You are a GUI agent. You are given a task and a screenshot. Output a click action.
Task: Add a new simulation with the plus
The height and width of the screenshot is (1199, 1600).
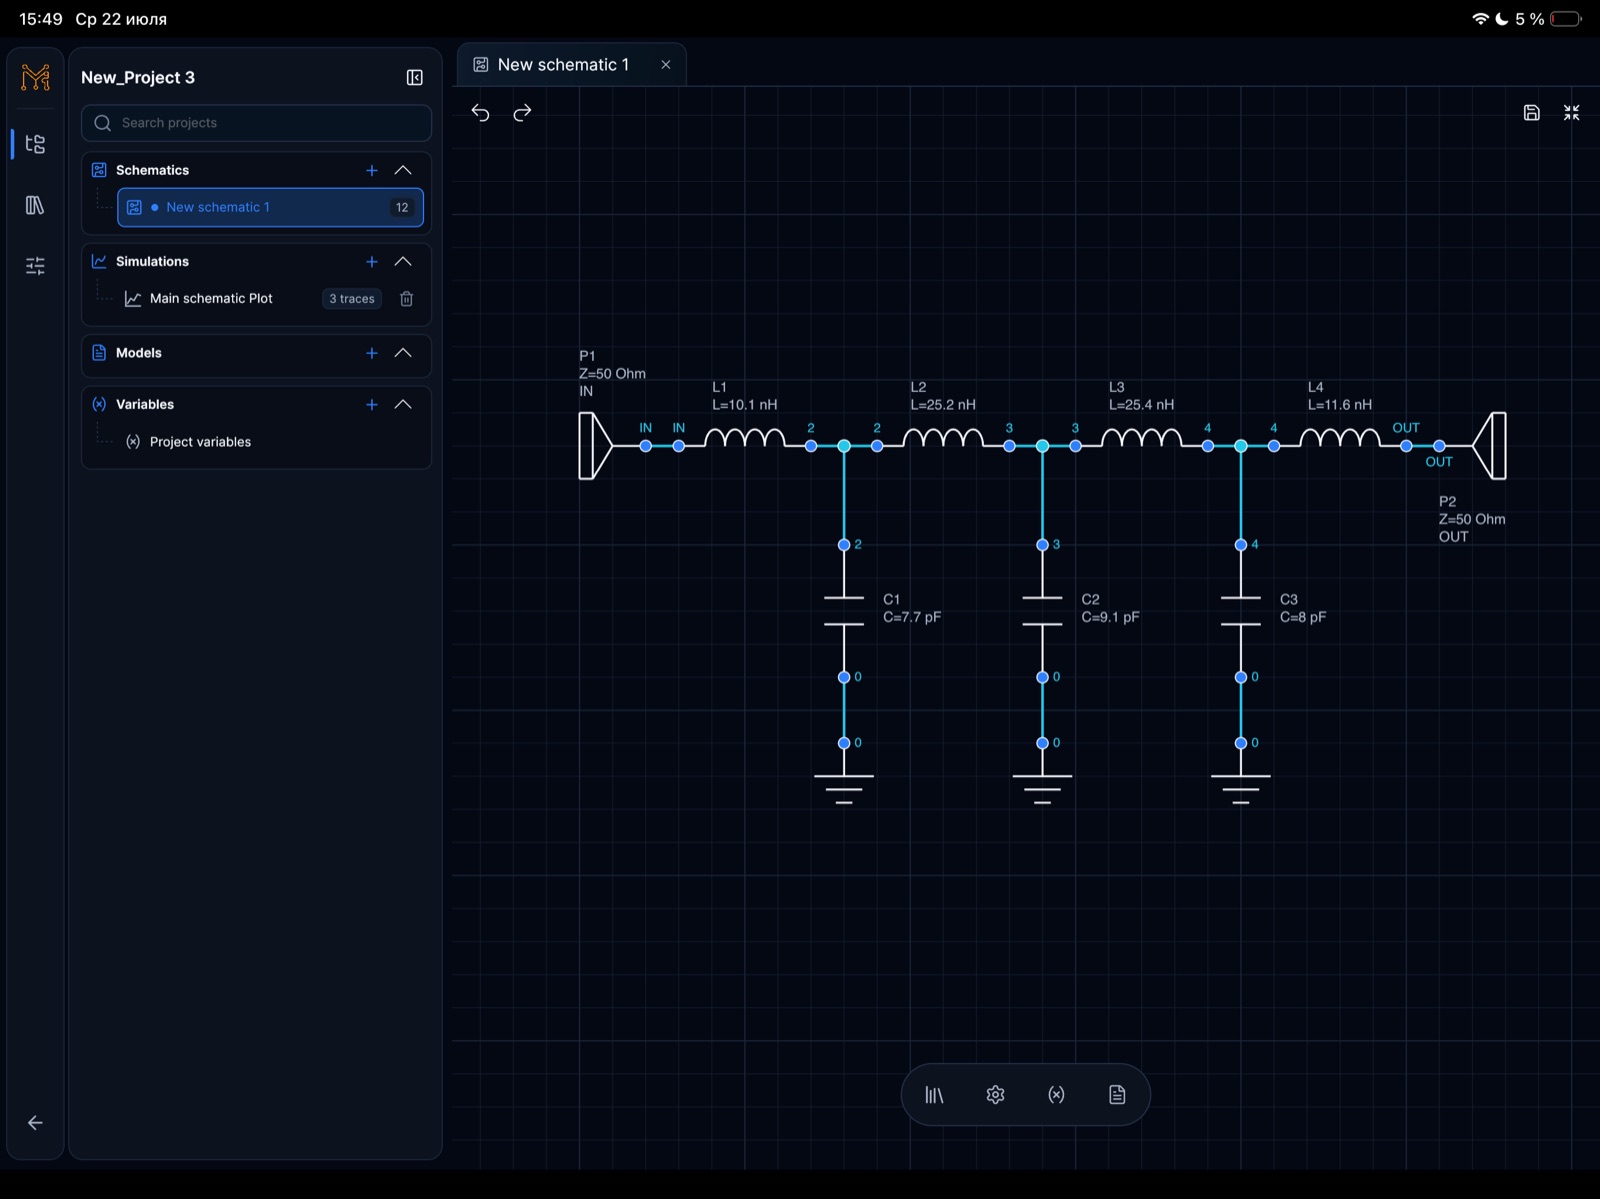(372, 262)
